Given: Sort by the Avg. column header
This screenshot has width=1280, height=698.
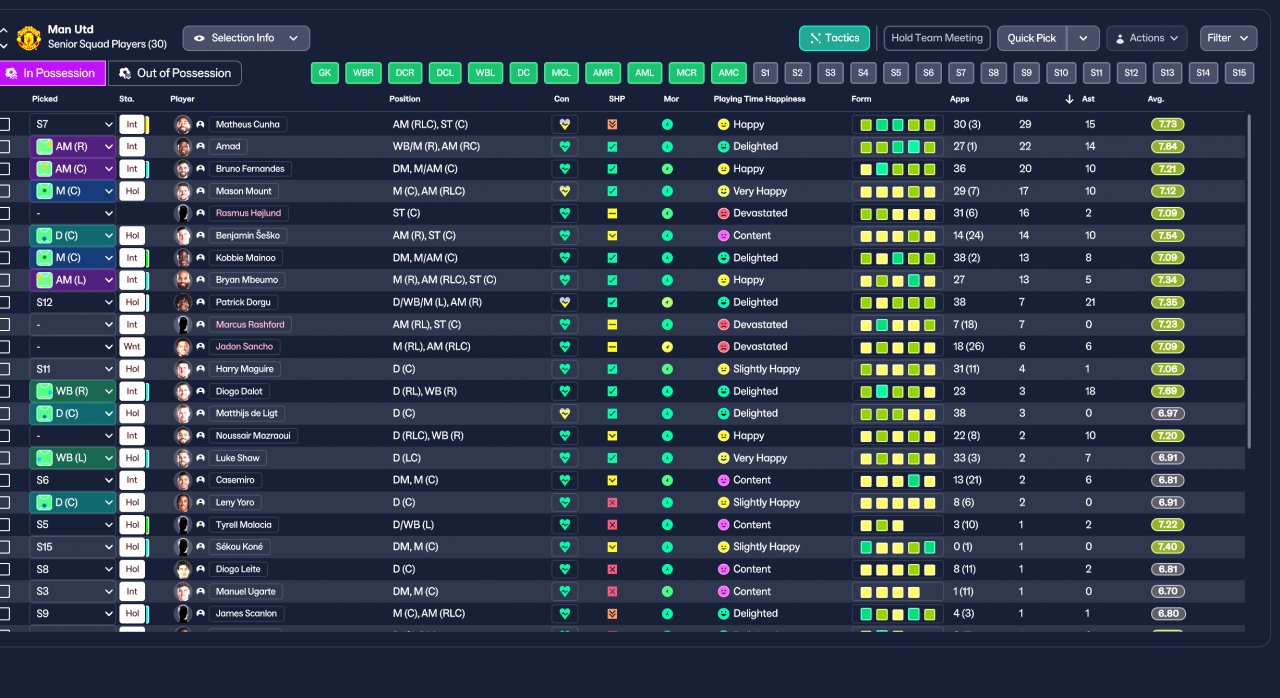Looking at the screenshot, I should 1155,99.
